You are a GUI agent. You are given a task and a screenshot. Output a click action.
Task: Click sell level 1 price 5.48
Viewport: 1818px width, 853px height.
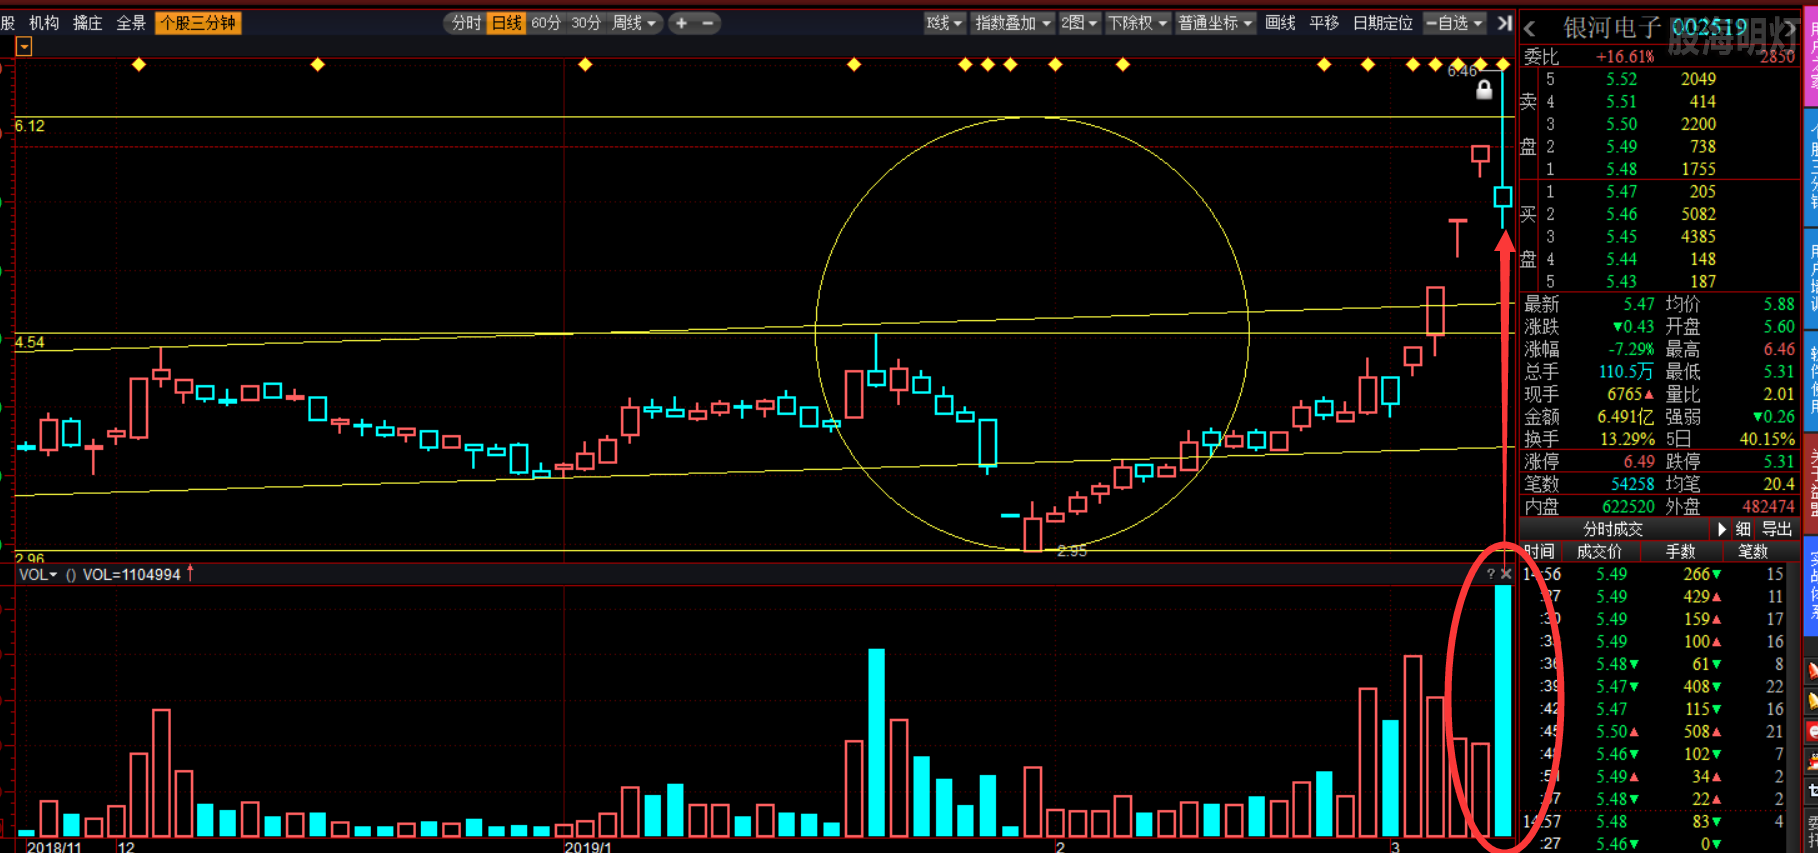1622,169
